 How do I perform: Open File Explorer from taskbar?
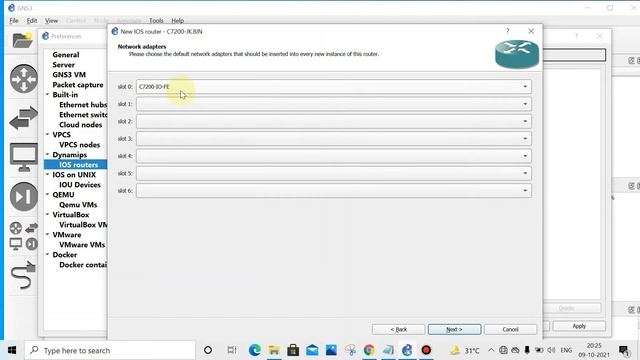(x=274, y=350)
